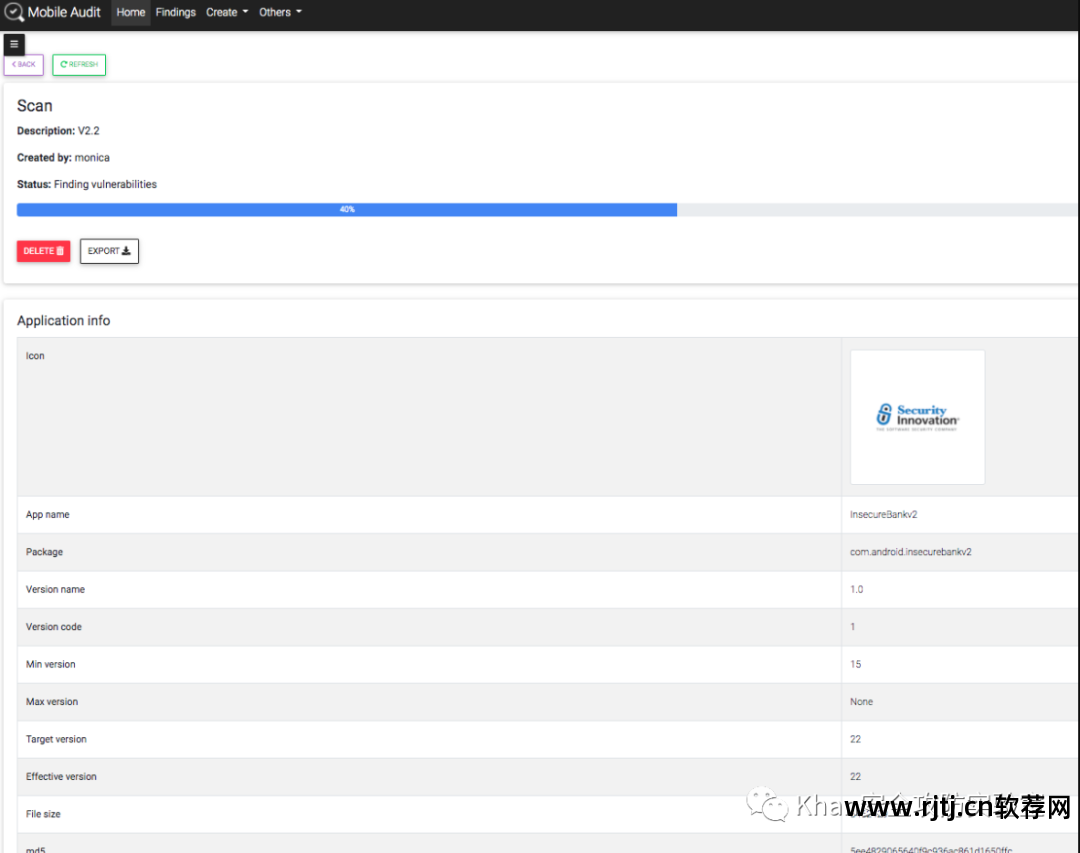
Task: Delete the scan with DELETE button
Action: 43,251
